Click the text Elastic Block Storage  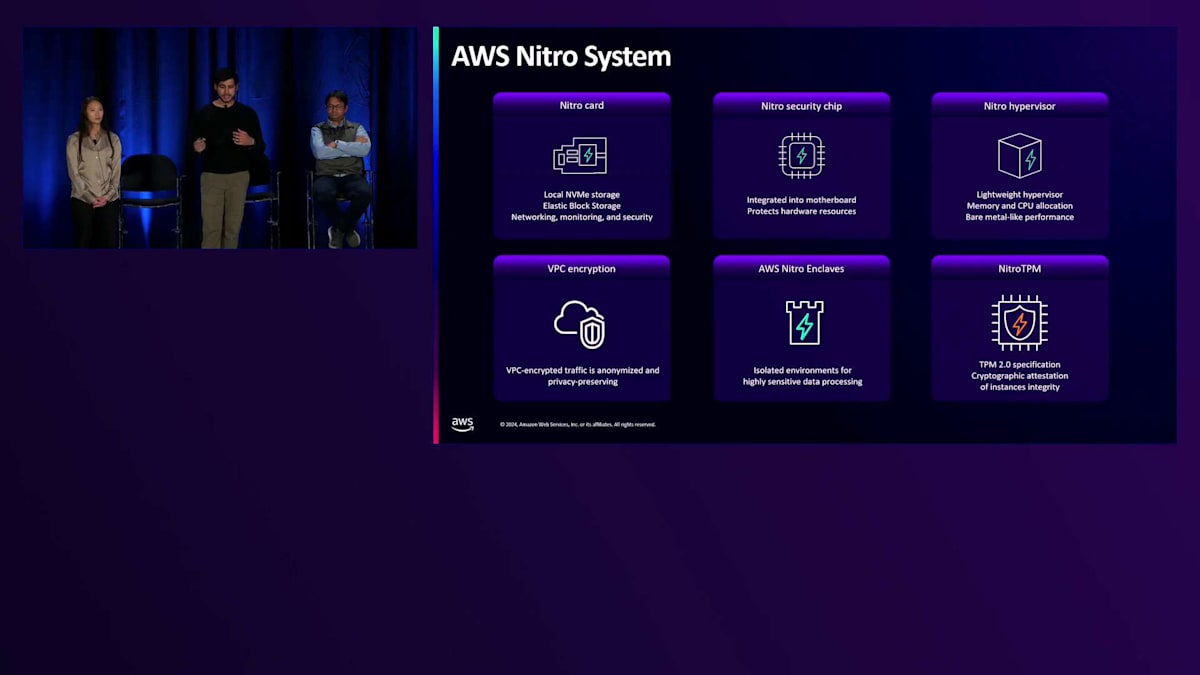coord(582,206)
